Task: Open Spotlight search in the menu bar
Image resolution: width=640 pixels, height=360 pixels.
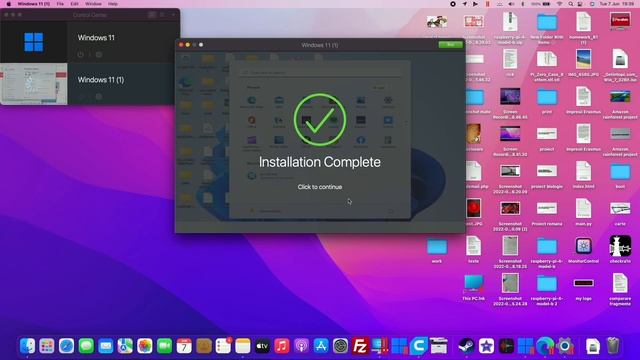Action: tap(571, 4)
